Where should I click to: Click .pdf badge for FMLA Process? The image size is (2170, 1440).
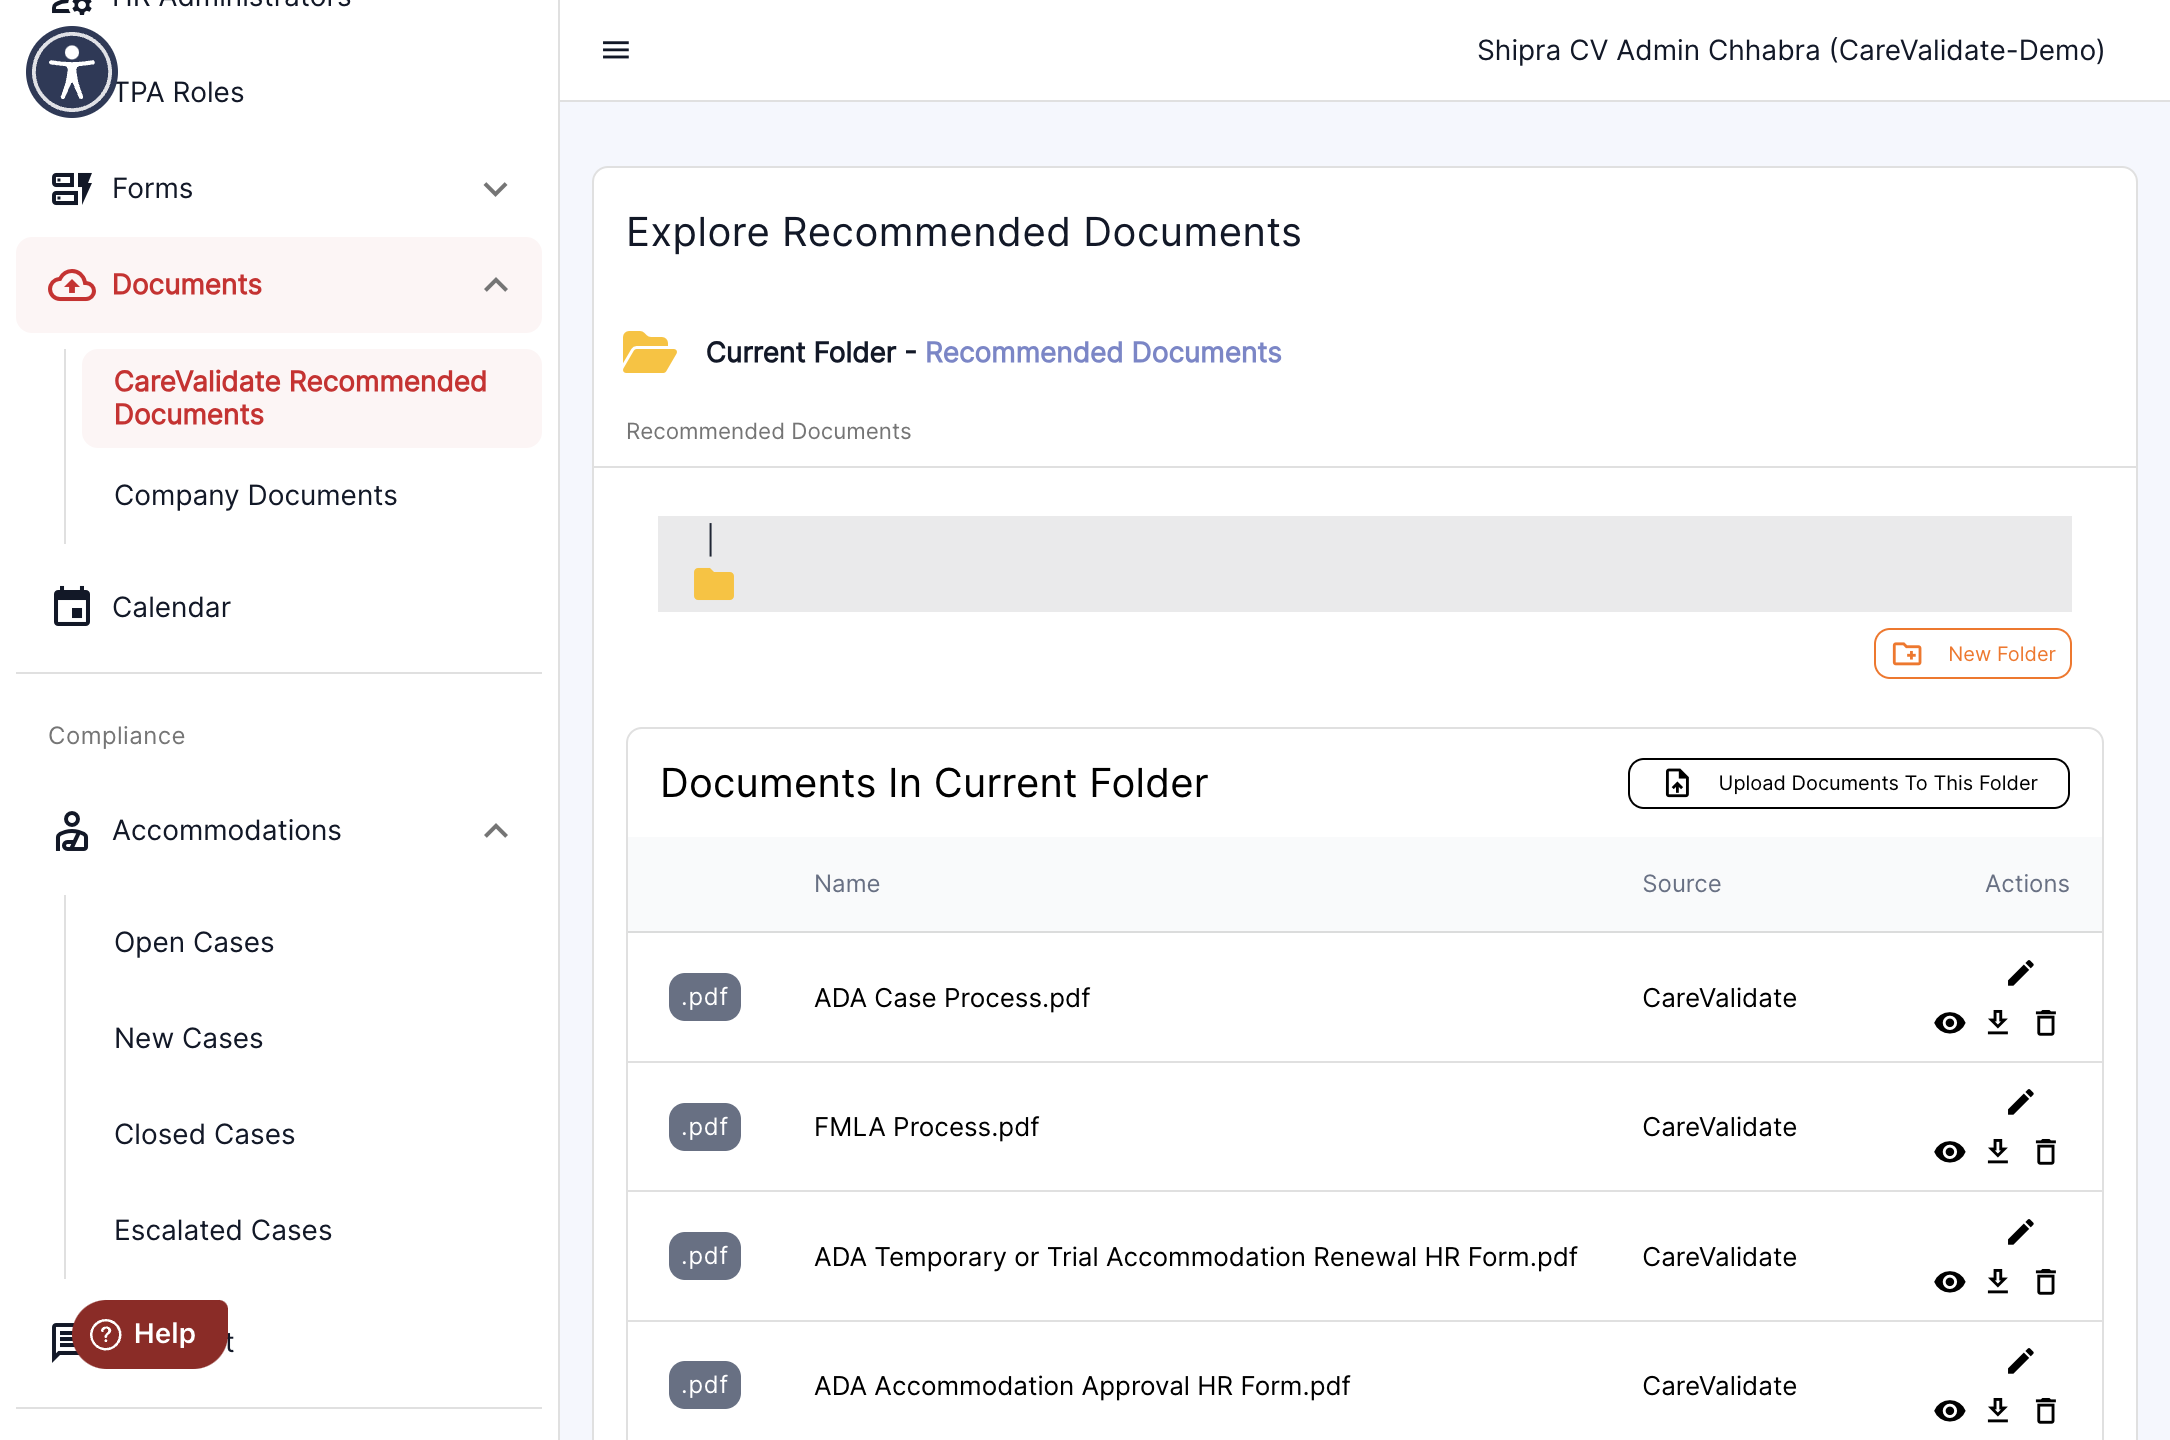pyautogui.click(x=705, y=1127)
